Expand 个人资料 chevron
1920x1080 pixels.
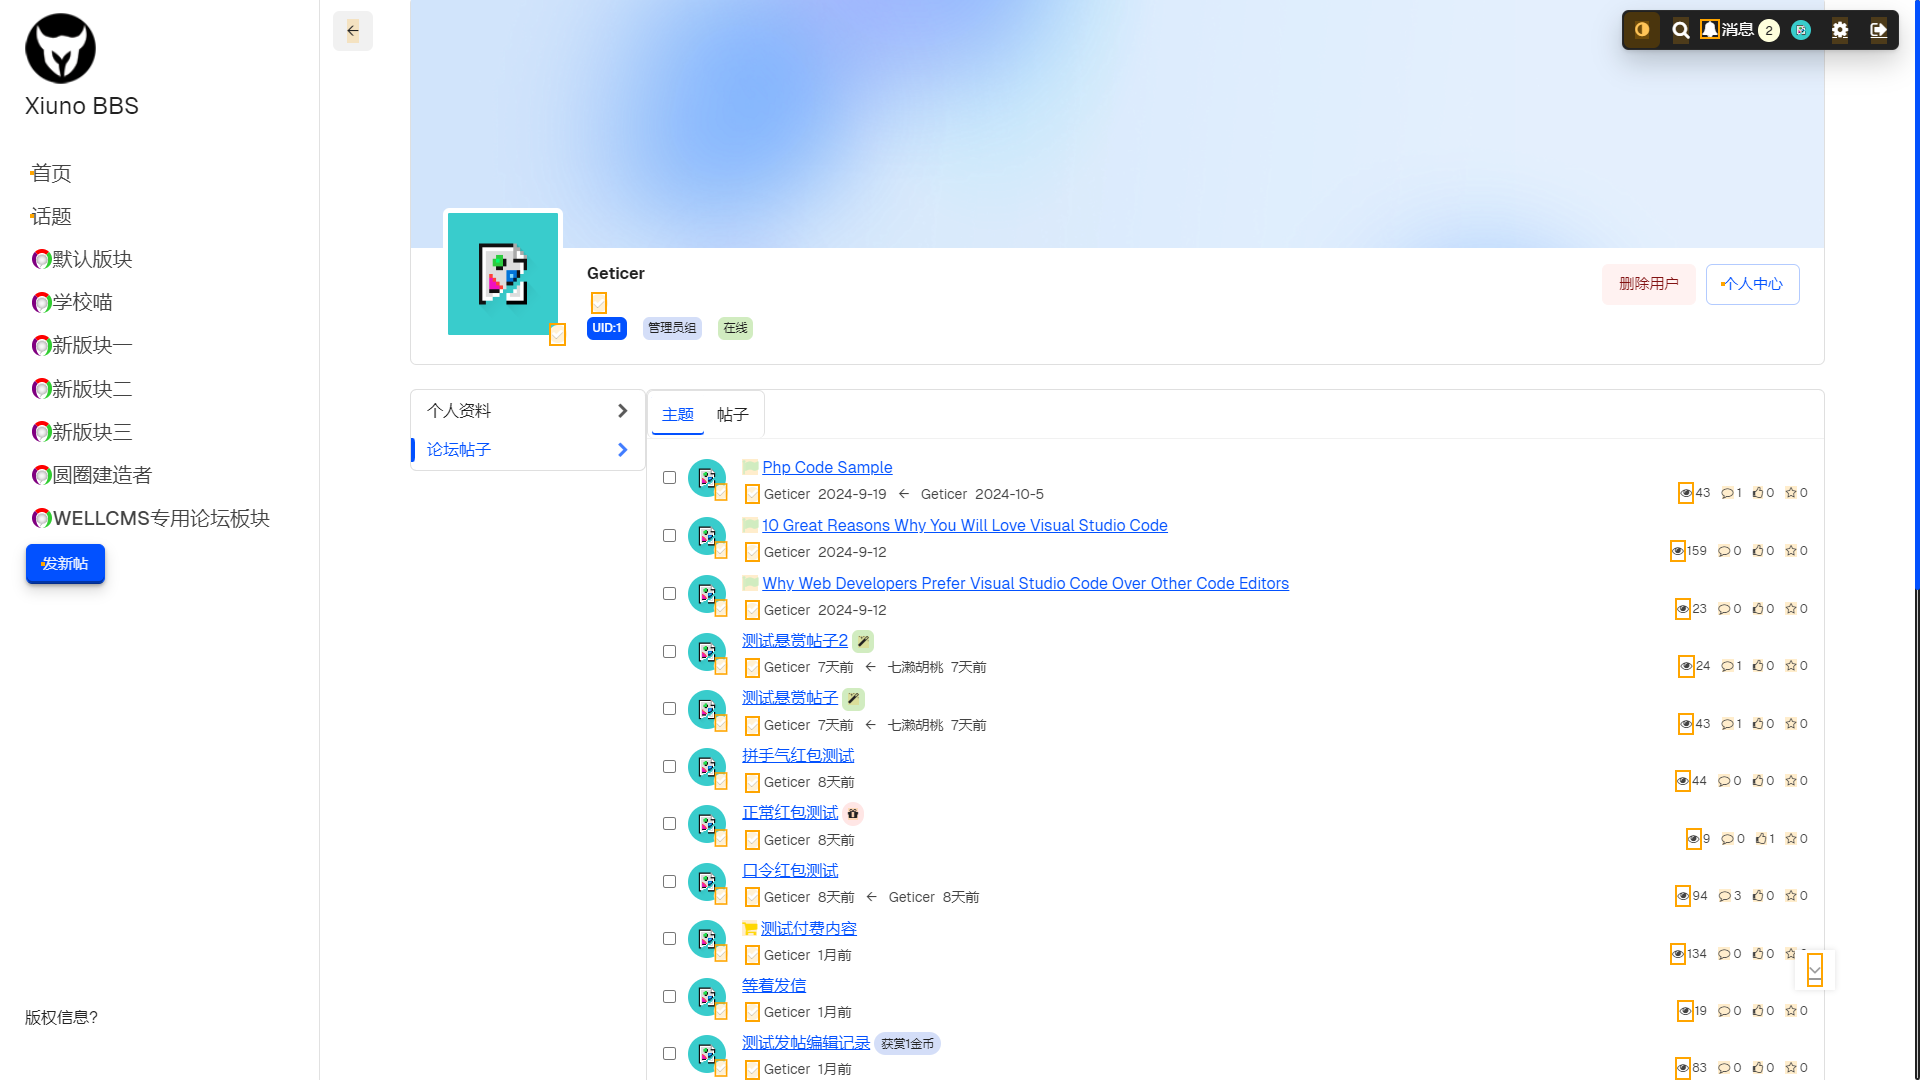point(622,411)
